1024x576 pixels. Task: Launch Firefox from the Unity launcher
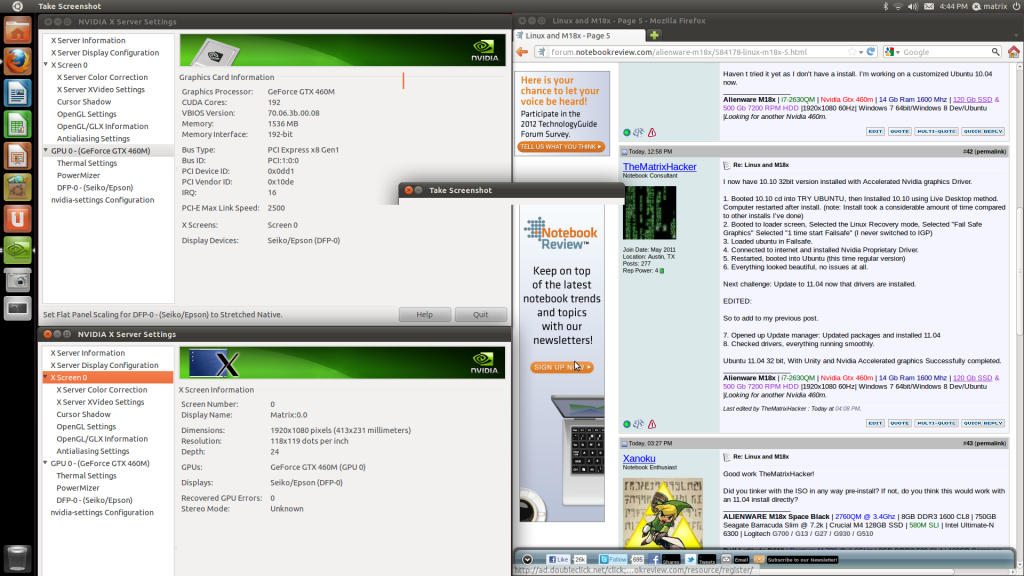18,61
